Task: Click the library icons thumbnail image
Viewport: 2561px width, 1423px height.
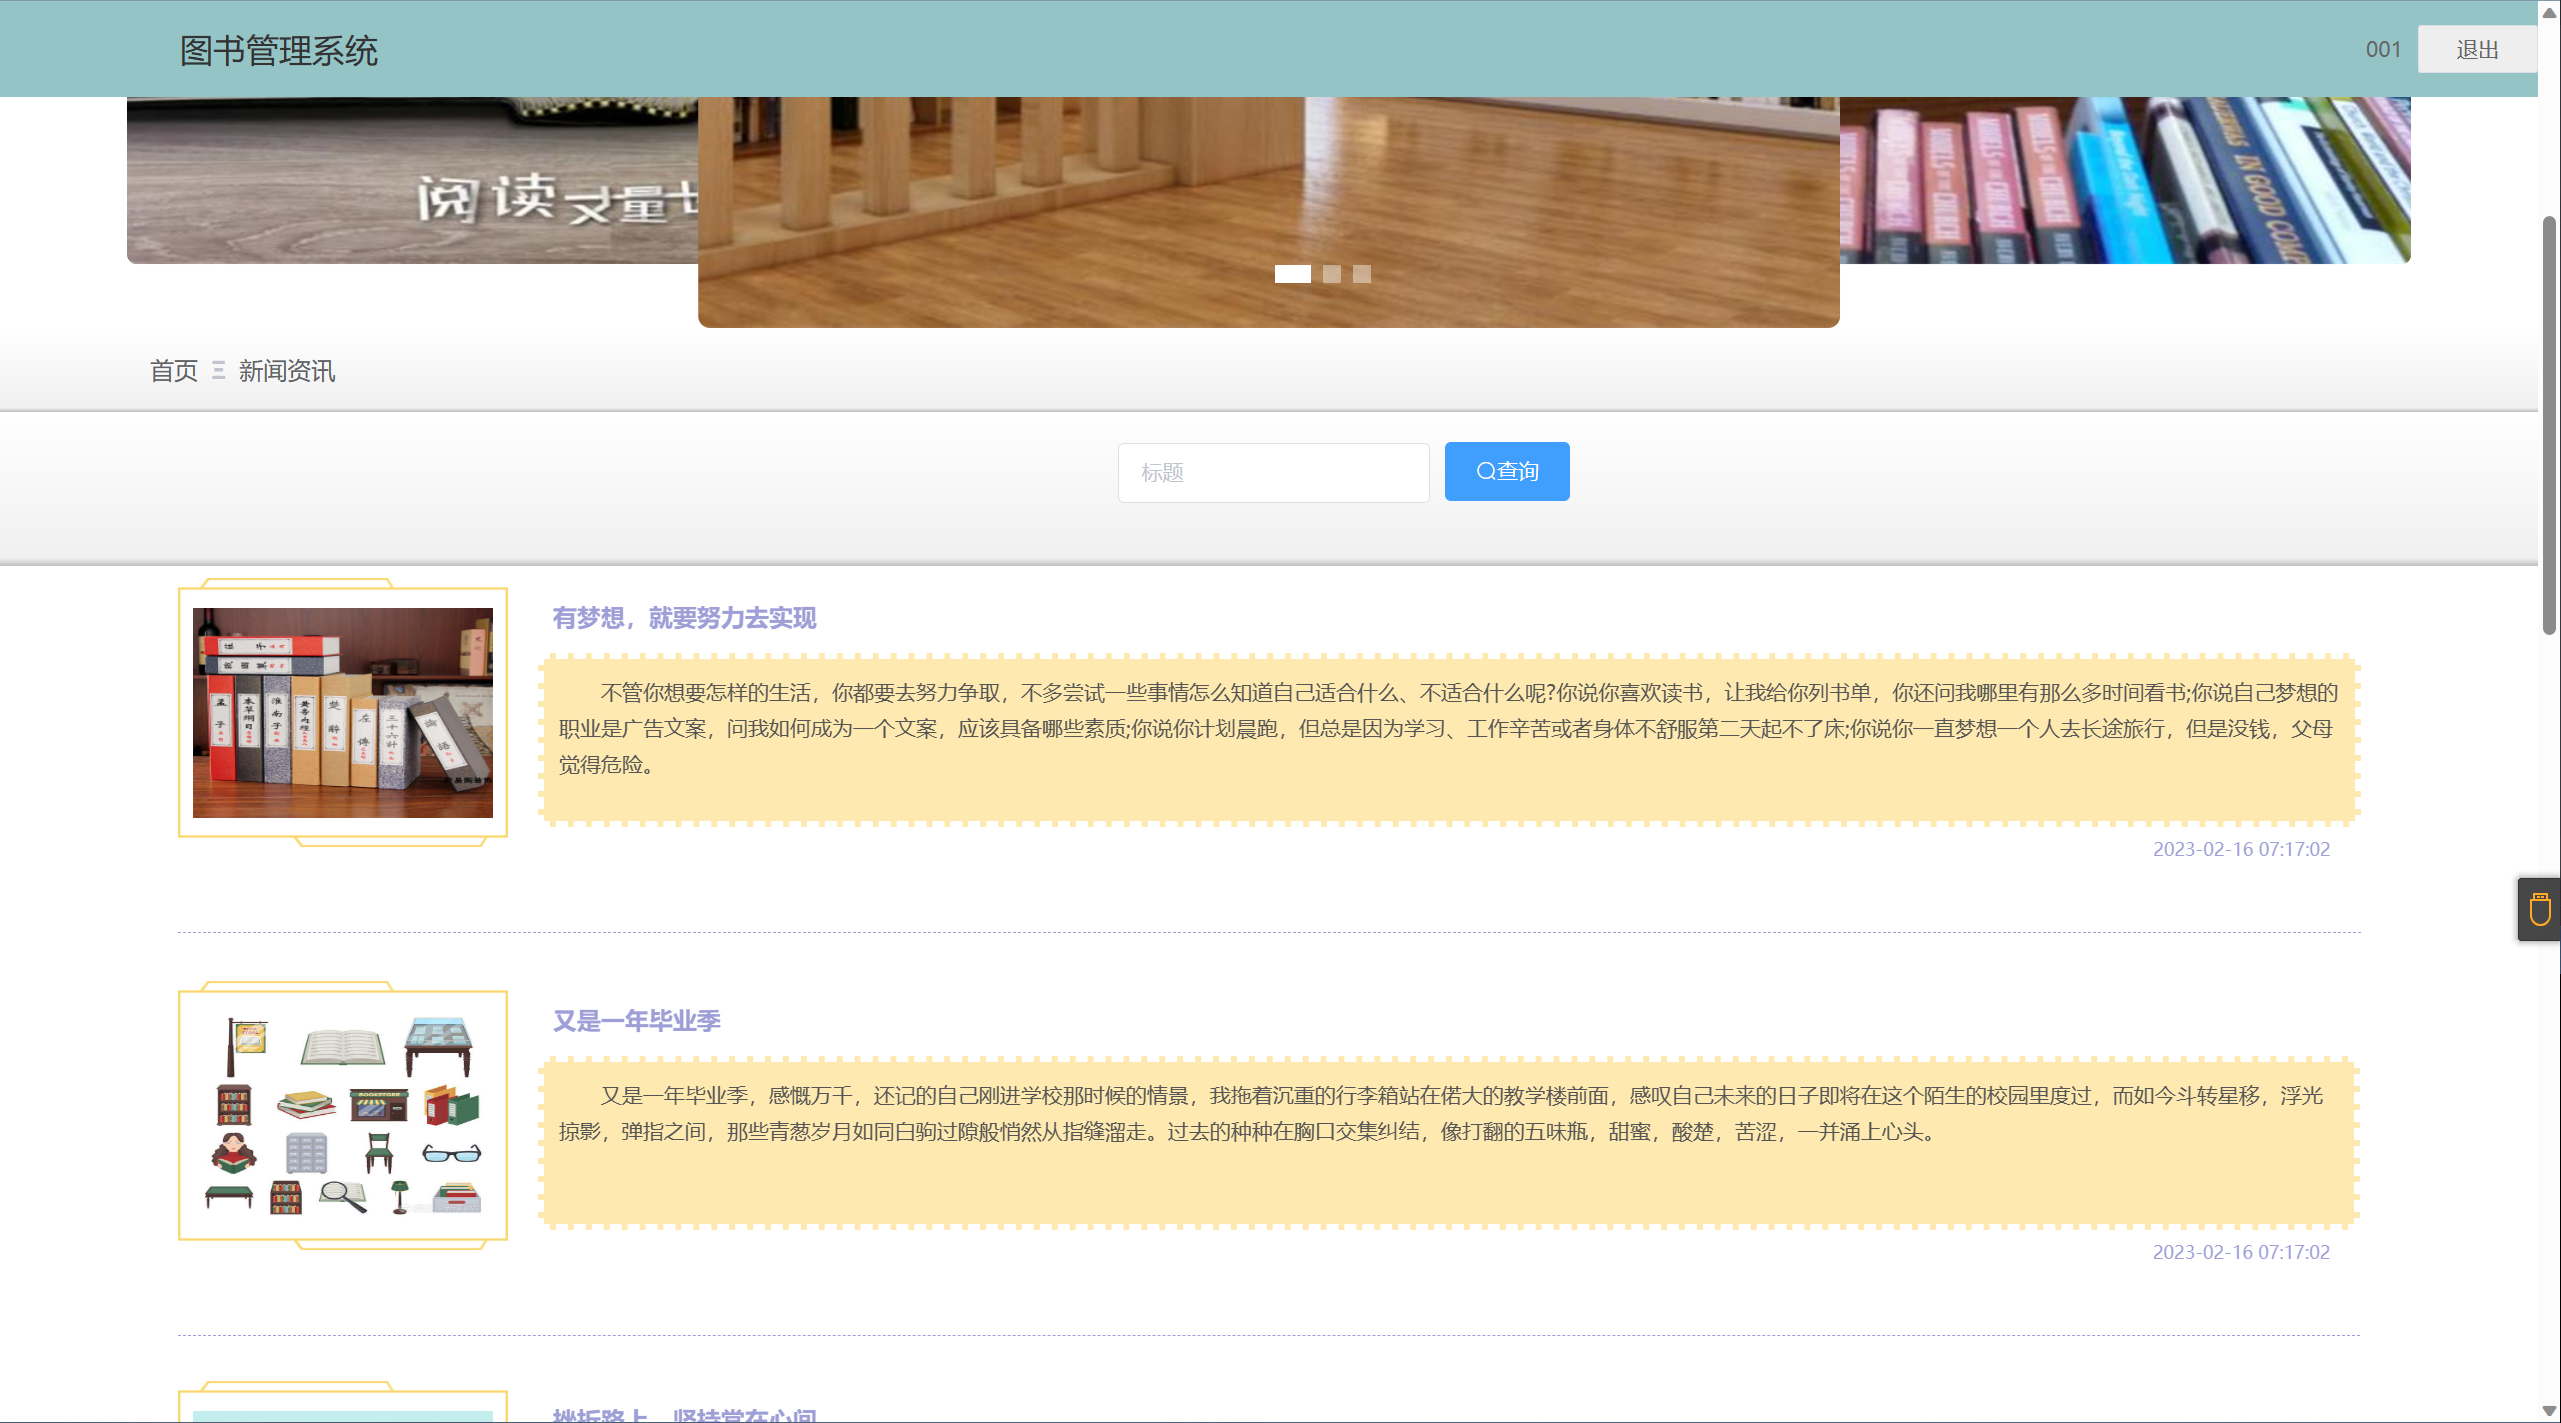Action: coord(342,1115)
